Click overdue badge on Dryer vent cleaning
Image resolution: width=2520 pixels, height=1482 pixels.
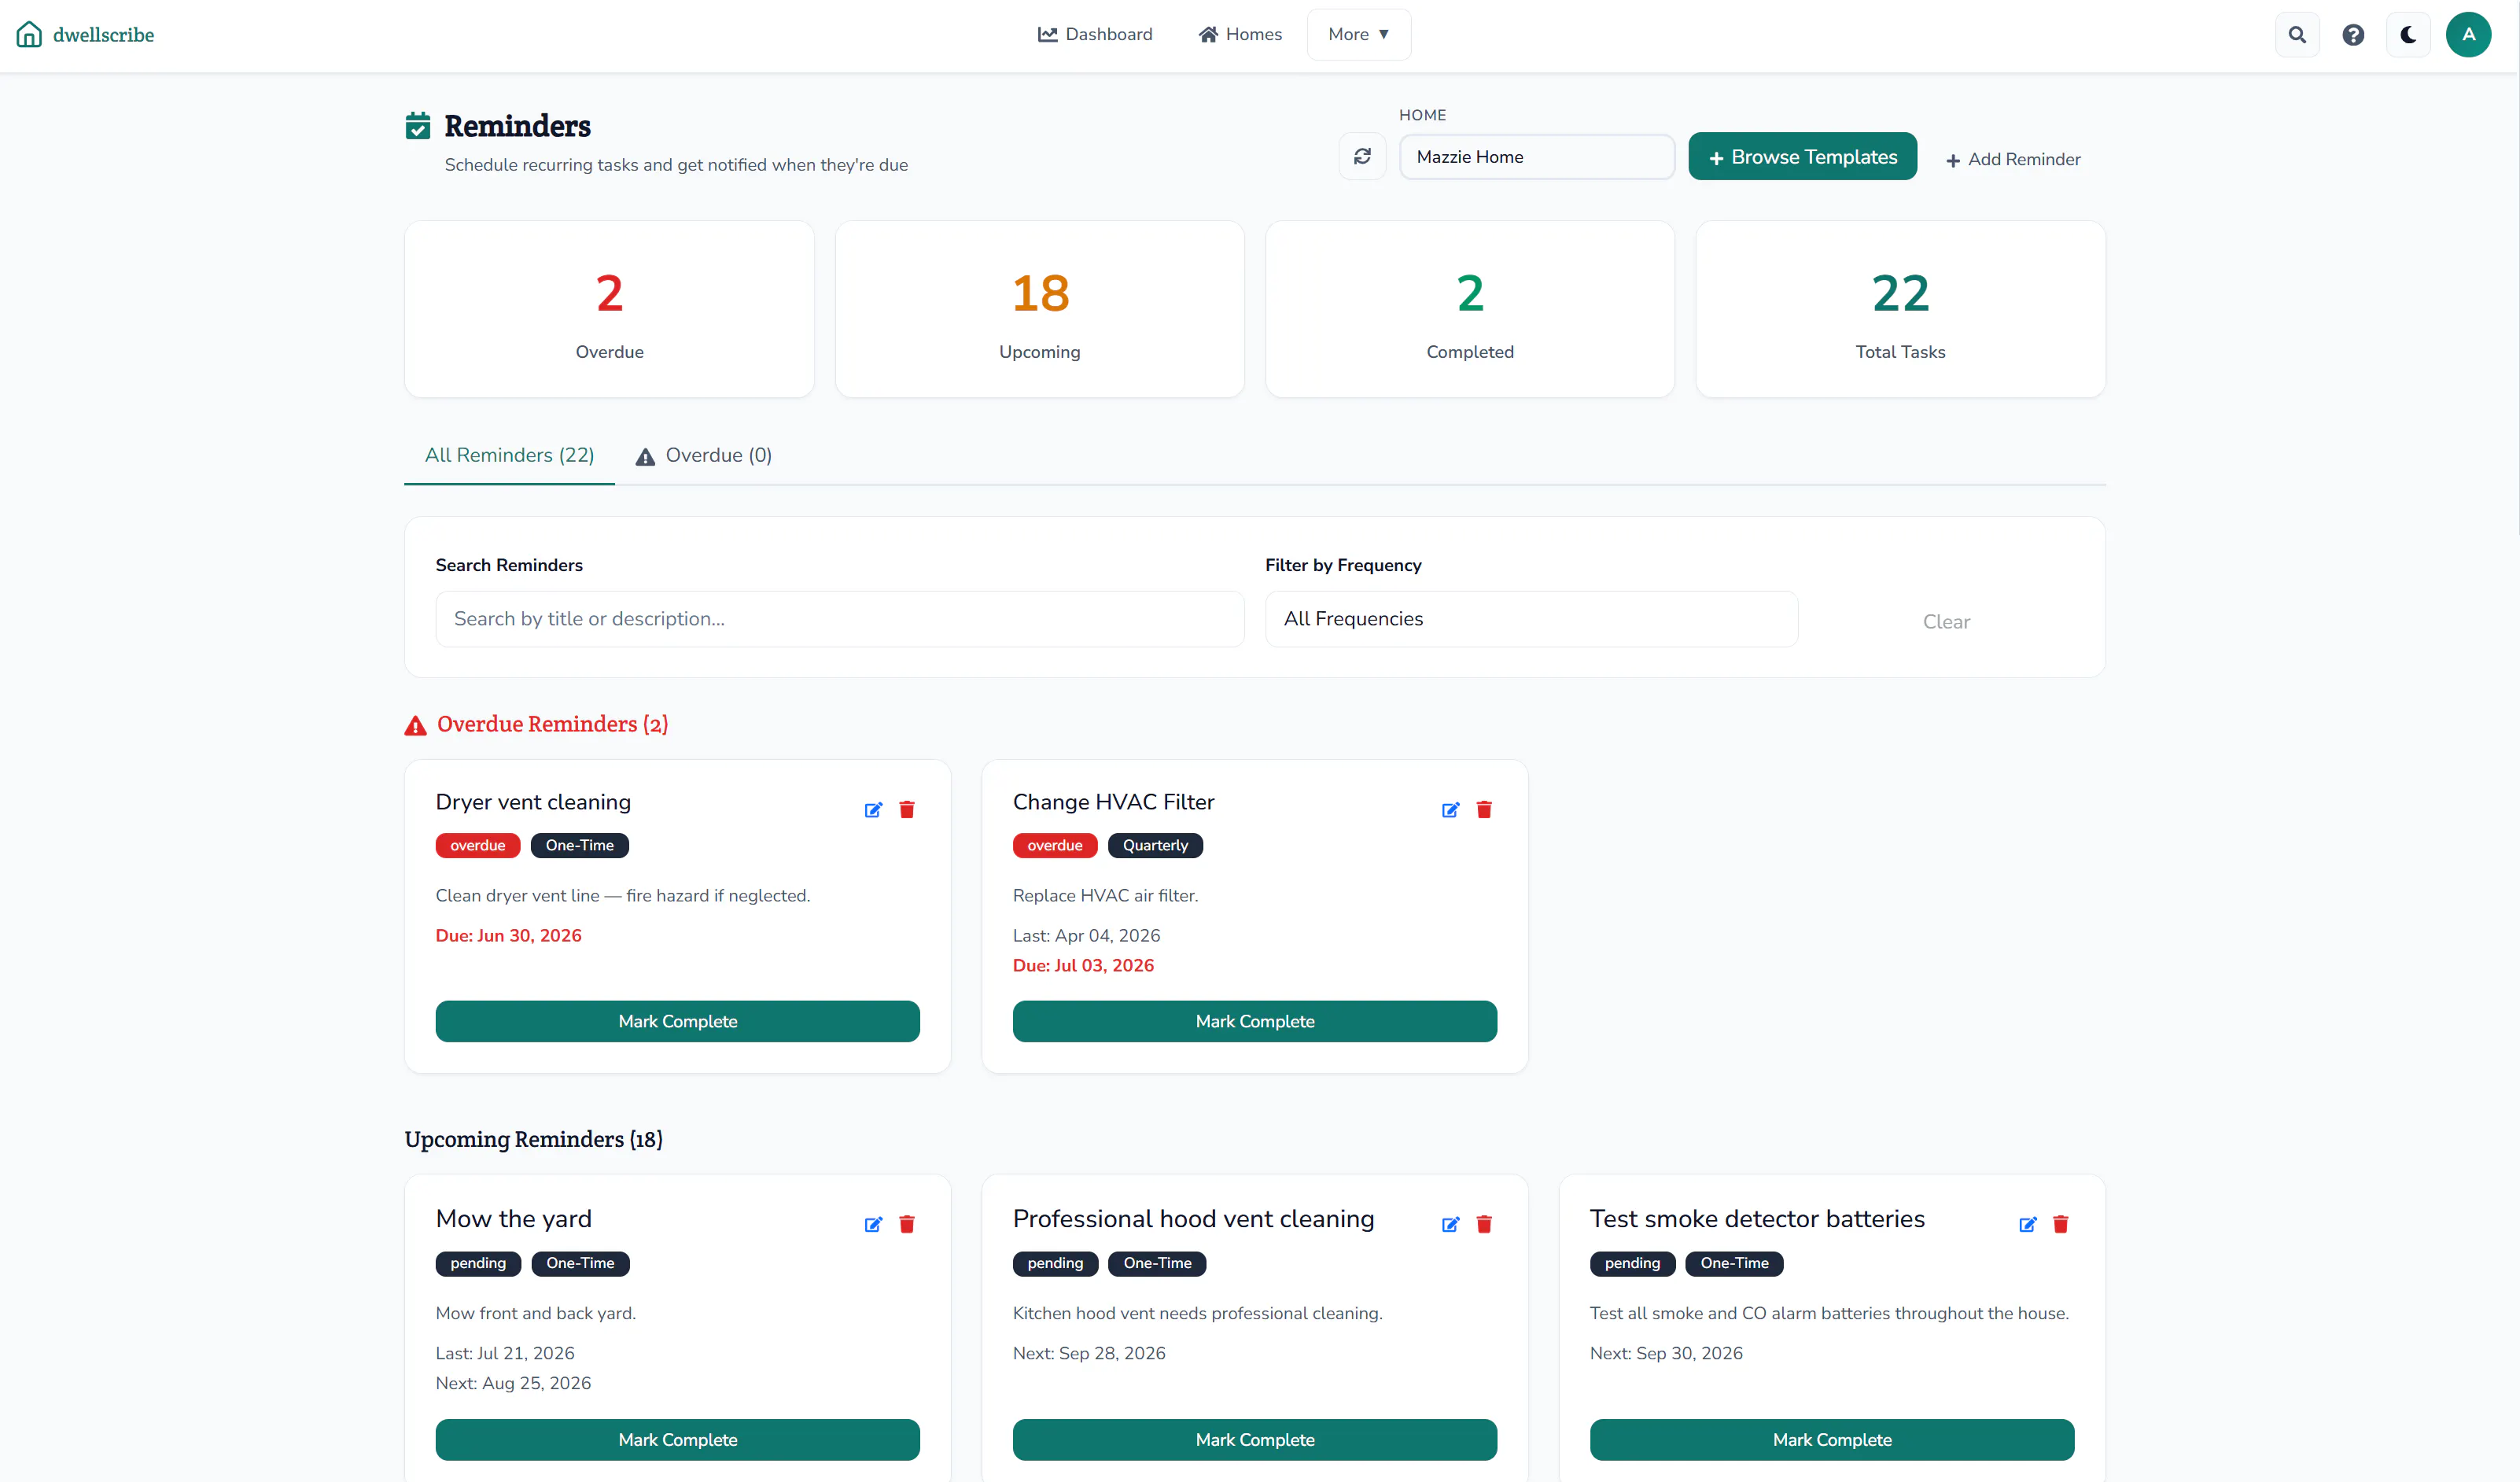(478, 846)
